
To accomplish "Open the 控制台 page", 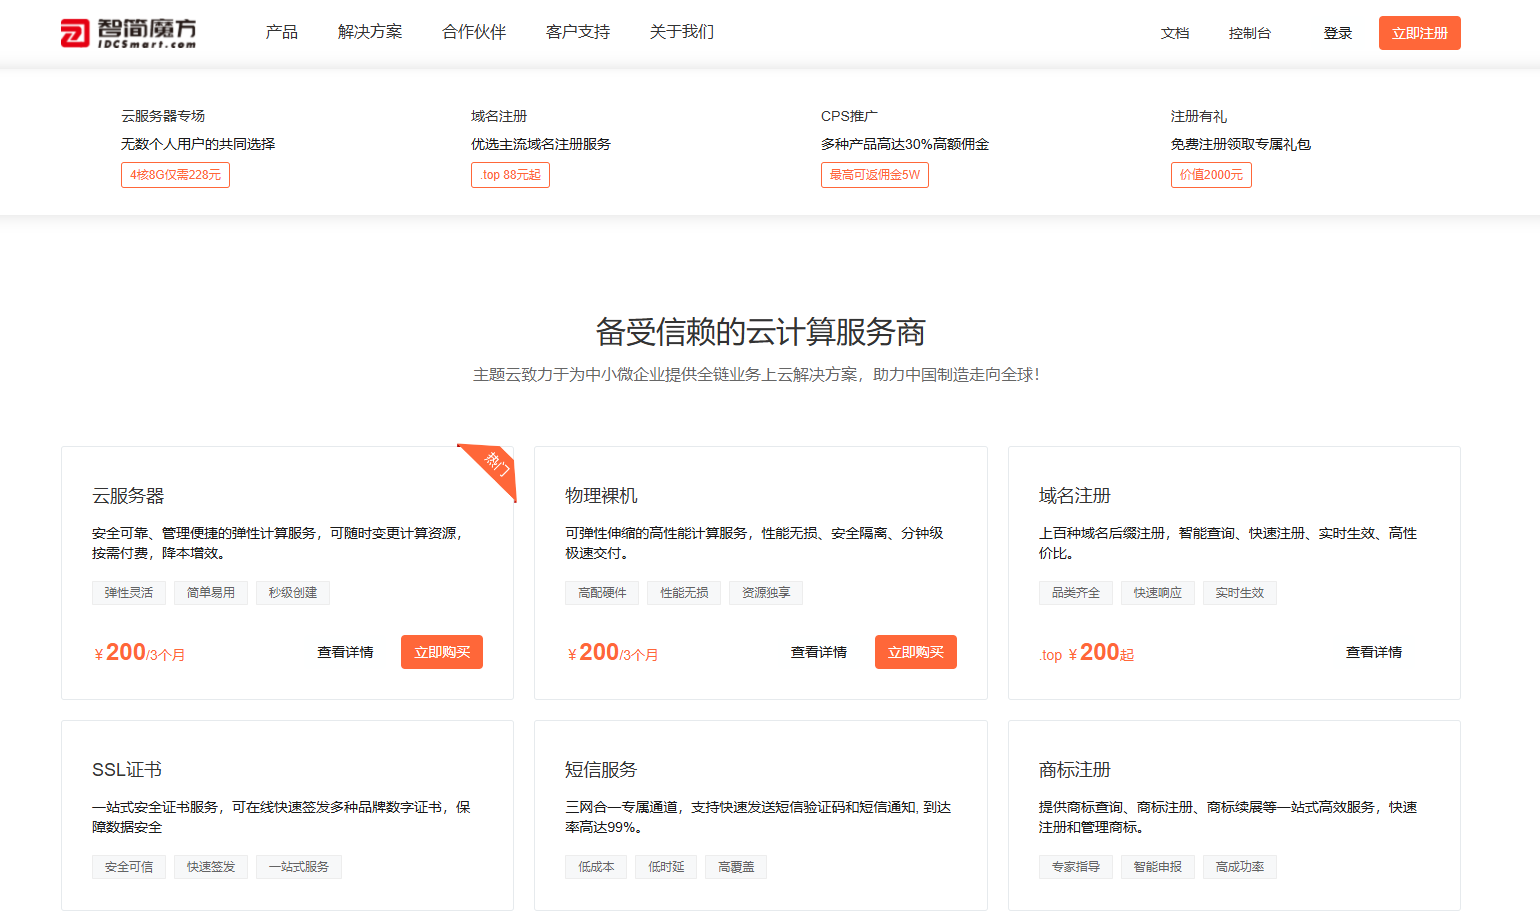I will [1250, 31].
